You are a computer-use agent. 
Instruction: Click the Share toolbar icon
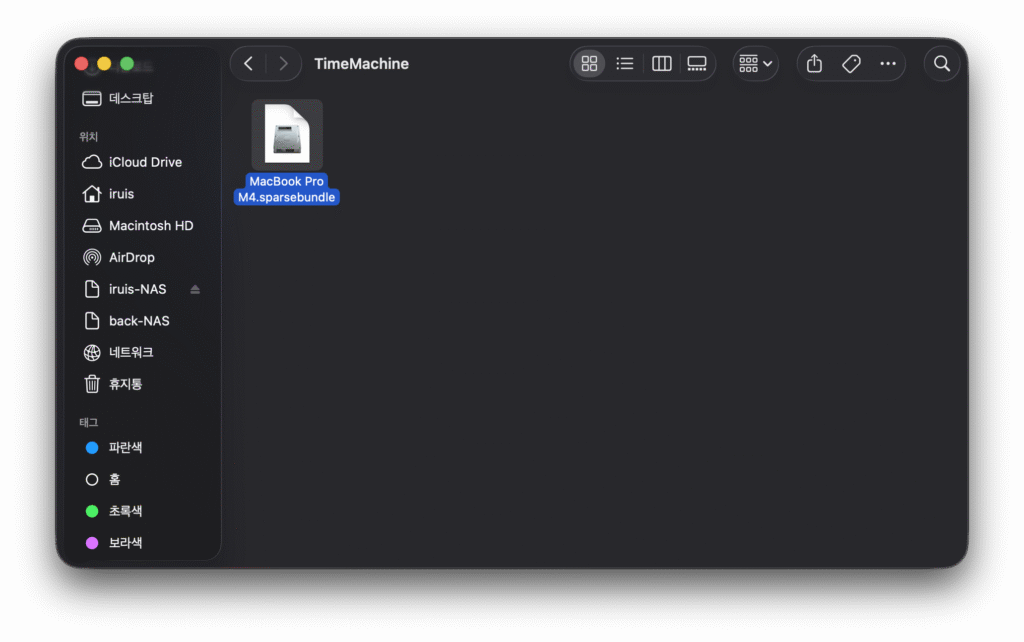[814, 64]
